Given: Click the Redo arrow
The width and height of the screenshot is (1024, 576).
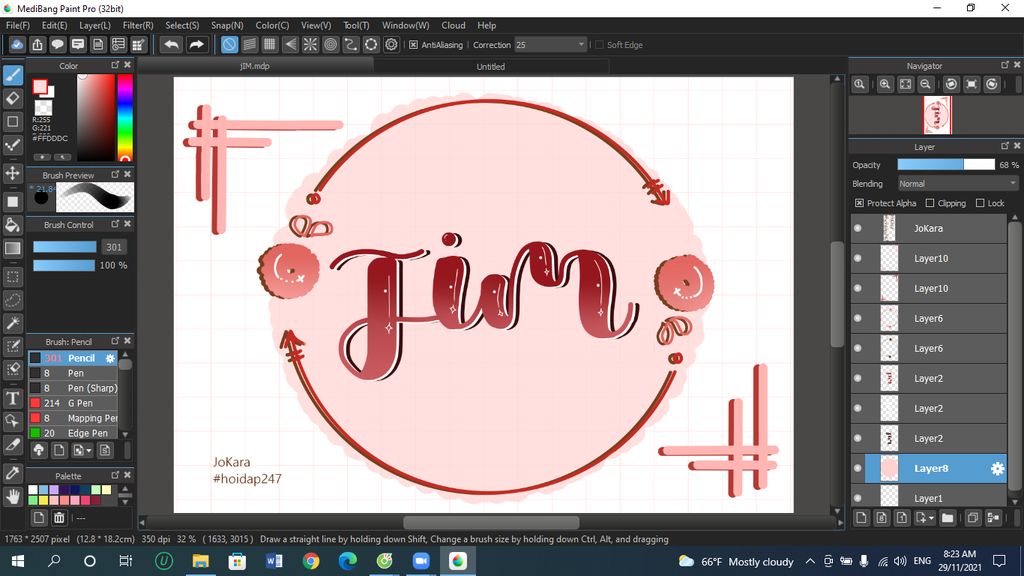Looking at the screenshot, I should [196, 44].
